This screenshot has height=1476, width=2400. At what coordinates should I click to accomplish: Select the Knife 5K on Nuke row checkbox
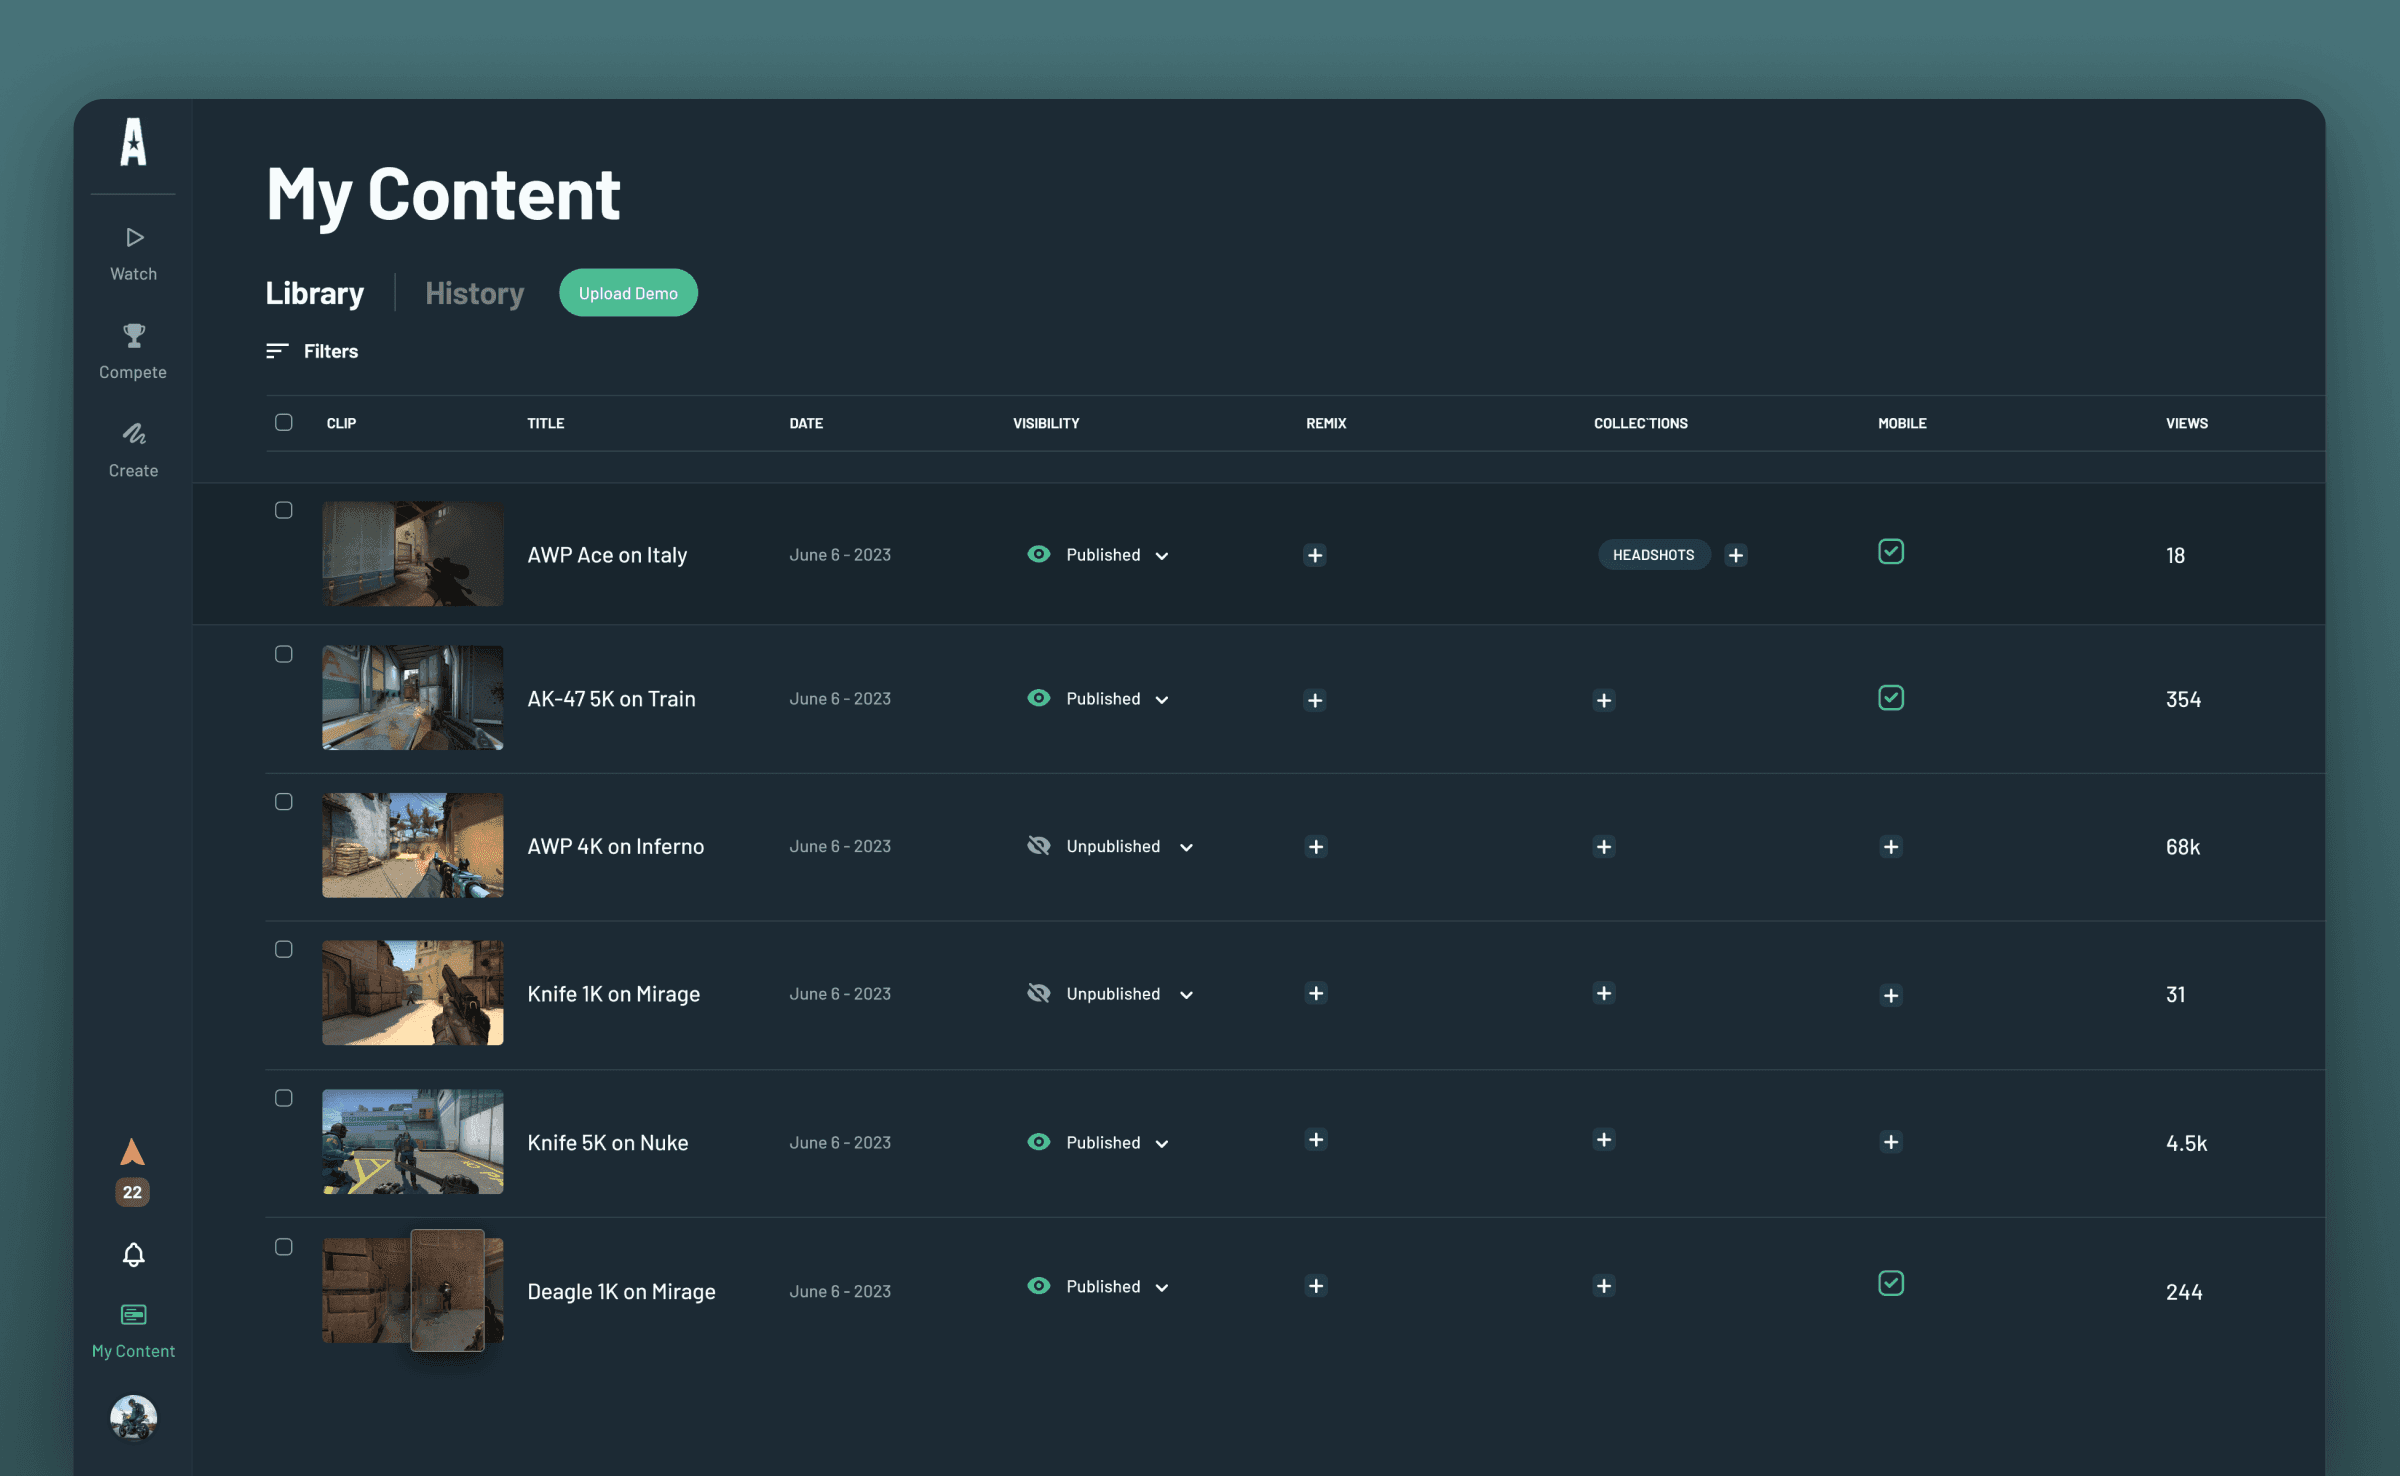click(x=284, y=1098)
